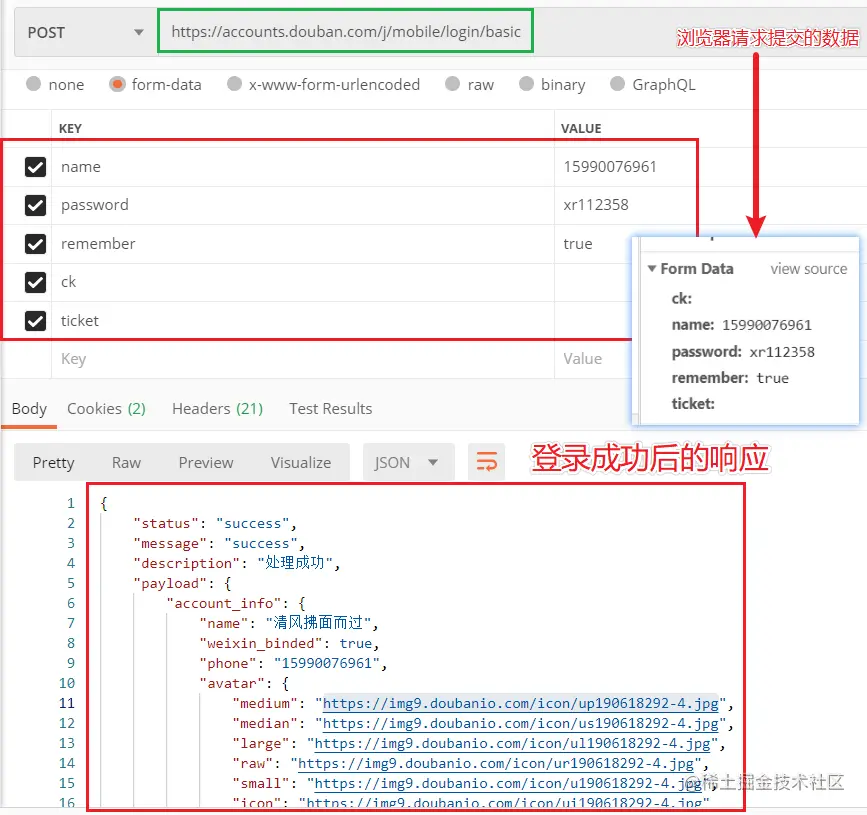The image size is (867, 815).
Task: Click the KEY column header
Action: point(70,128)
